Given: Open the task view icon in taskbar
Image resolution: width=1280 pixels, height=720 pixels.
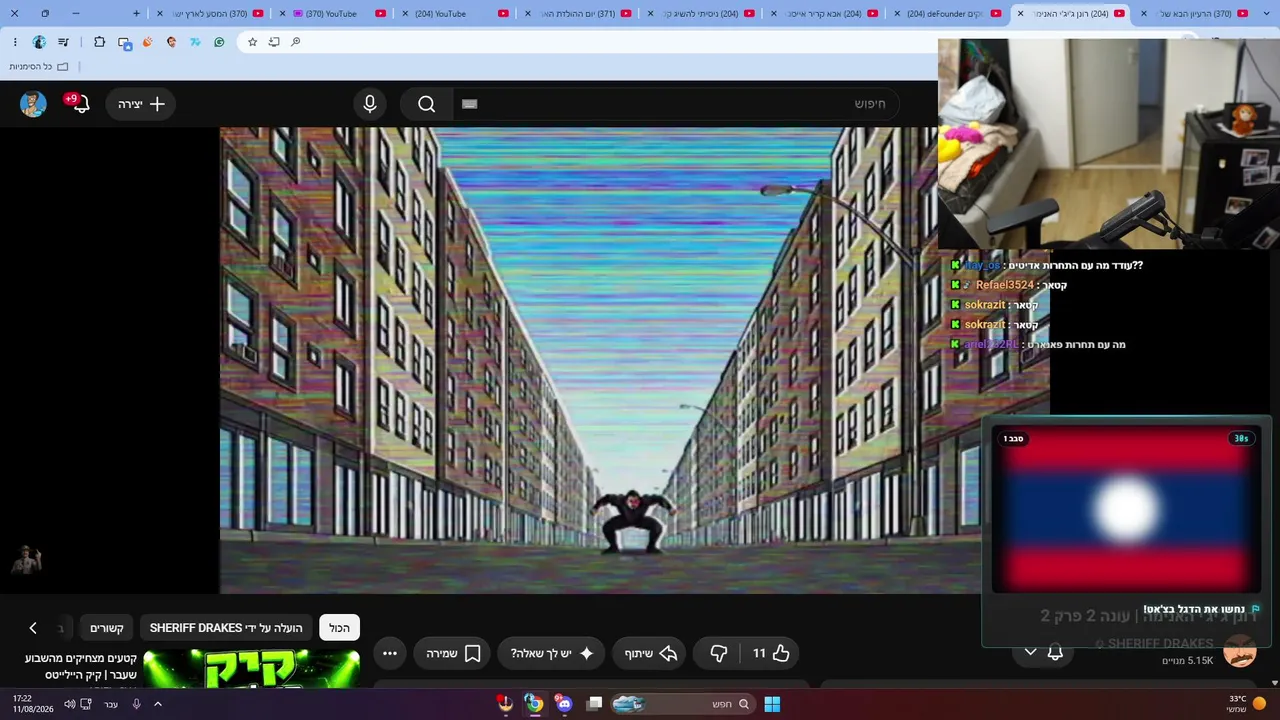Looking at the screenshot, I should [594, 704].
